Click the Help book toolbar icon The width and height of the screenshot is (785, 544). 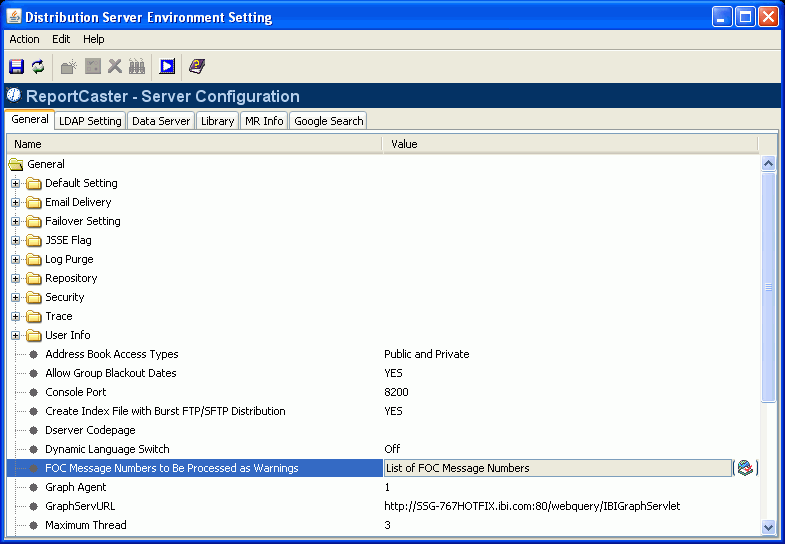197,66
